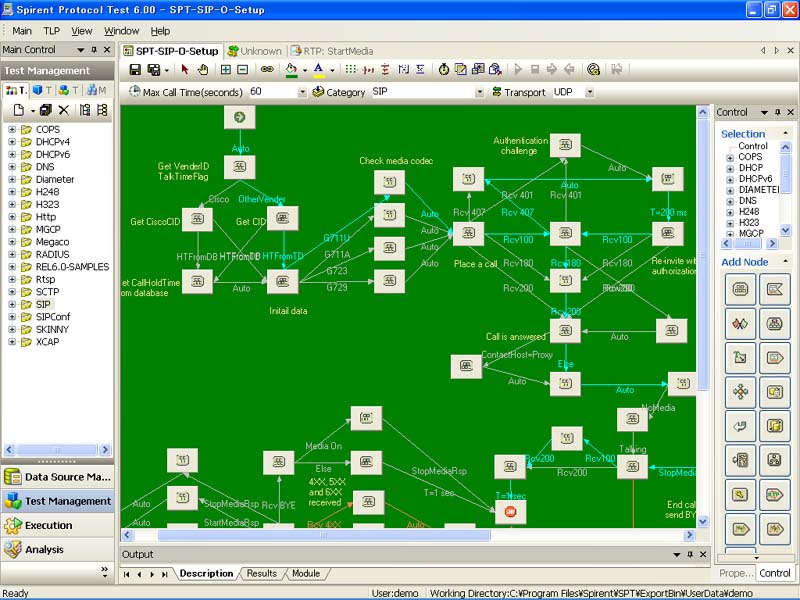
Task: Switch to the RTP: StartMedia tab
Action: tap(332, 51)
